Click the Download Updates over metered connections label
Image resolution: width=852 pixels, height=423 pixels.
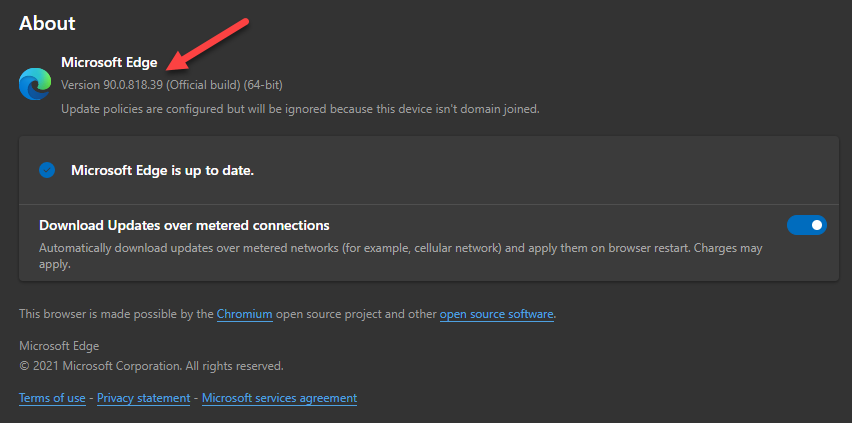pos(184,225)
